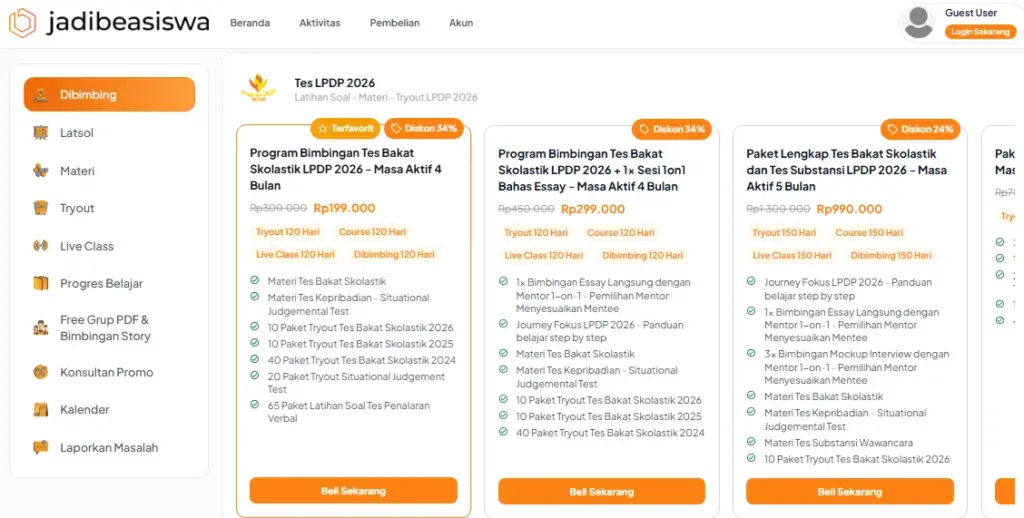The width and height of the screenshot is (1024, 518).
Task: Click the 20 Paket Tryout Situational Judgement Test item
Action: pyautogui.click(x=356, y=383)
